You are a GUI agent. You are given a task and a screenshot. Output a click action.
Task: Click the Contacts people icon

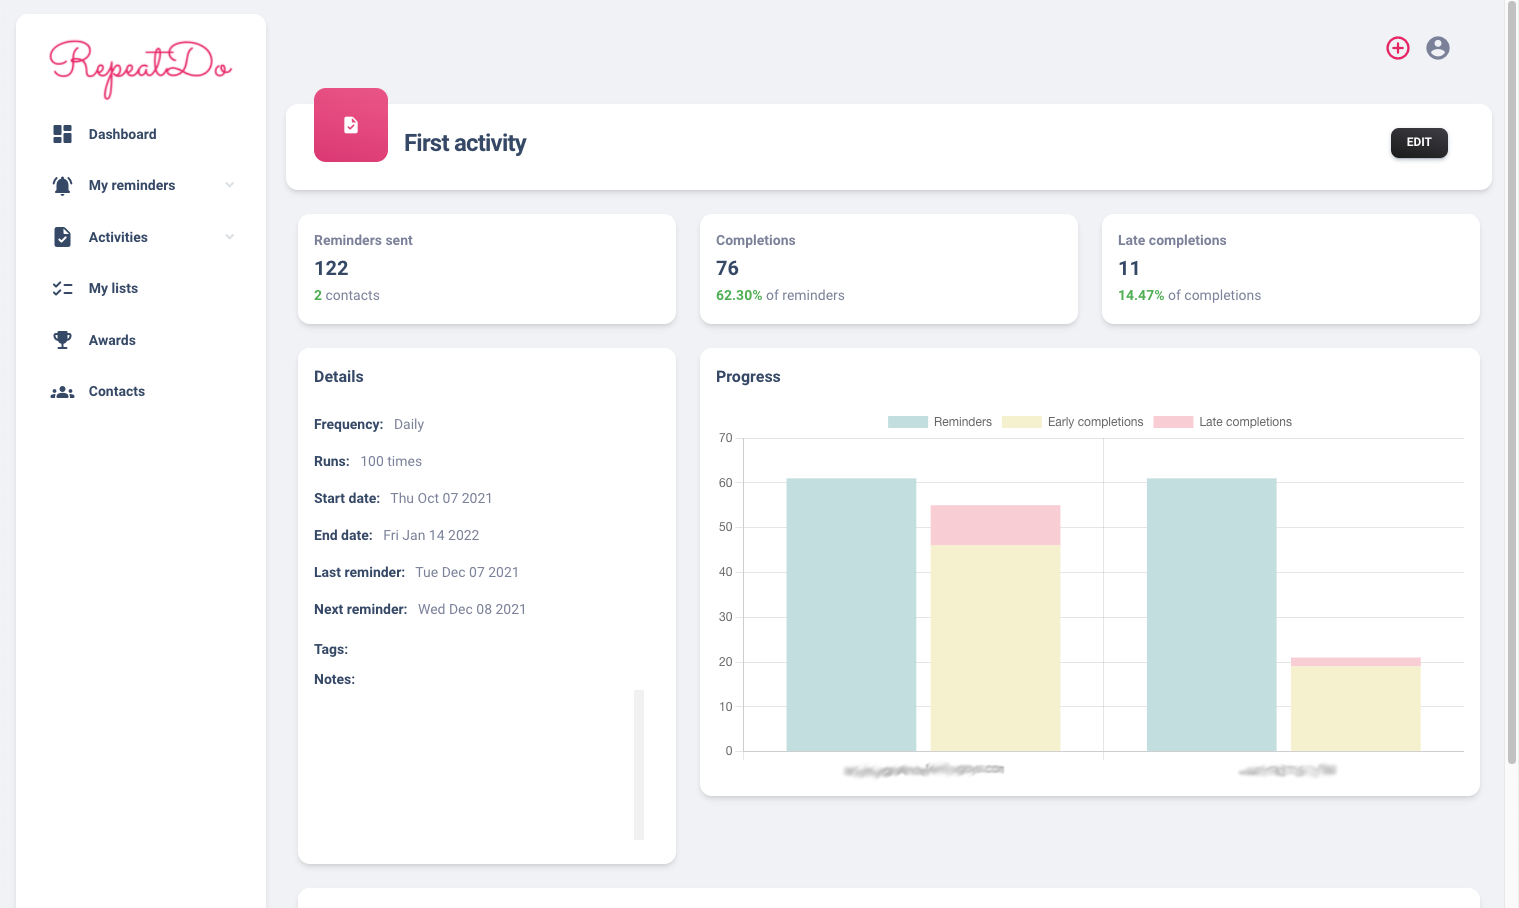[63, 392]
